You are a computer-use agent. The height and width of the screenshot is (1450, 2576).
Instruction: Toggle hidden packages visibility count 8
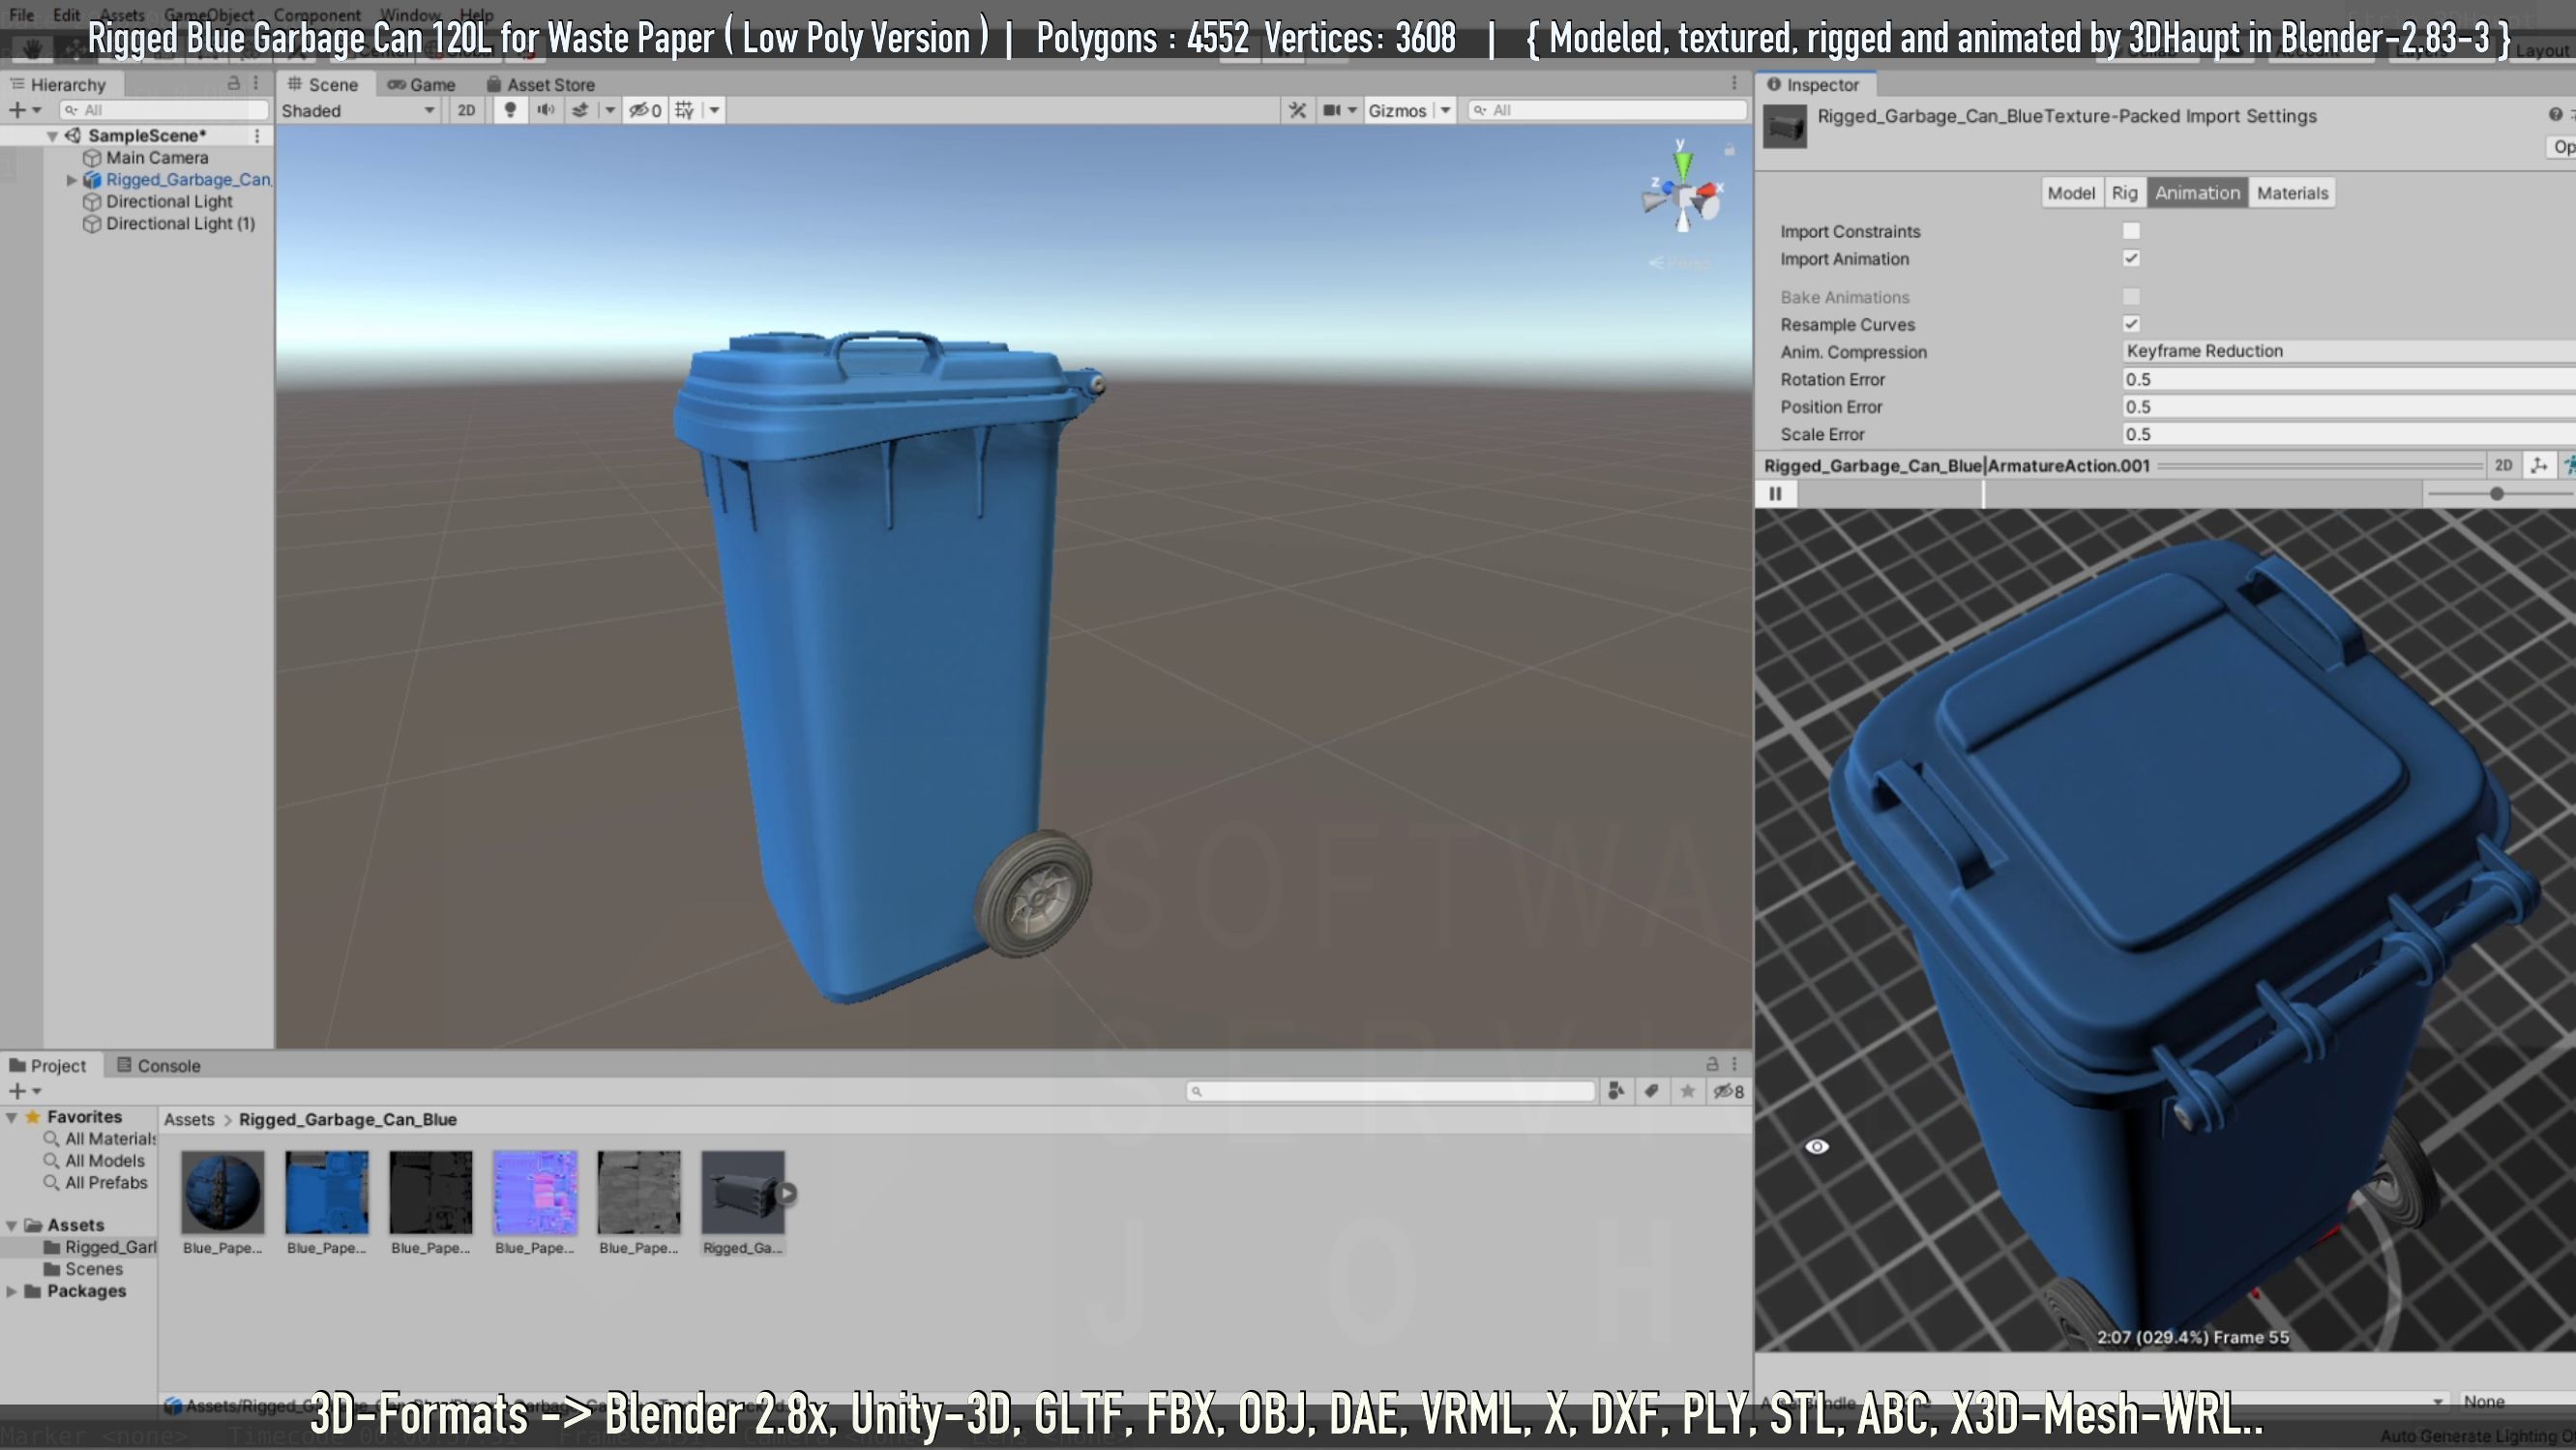click(x=1729, y=1091)
